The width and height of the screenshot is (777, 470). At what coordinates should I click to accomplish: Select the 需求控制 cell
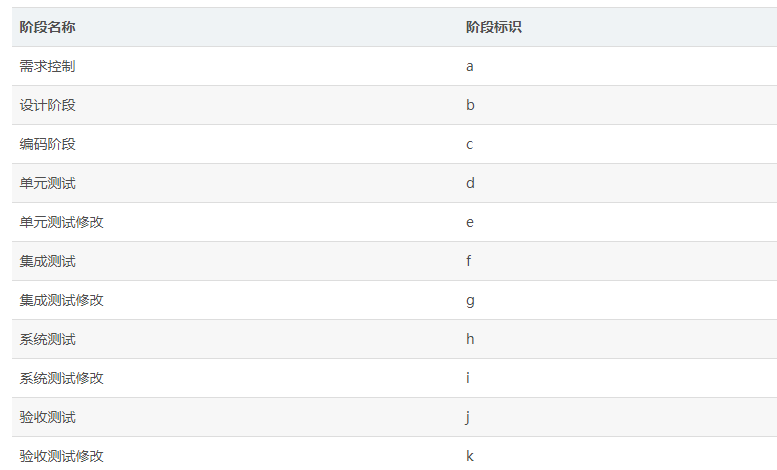[47, 66]
